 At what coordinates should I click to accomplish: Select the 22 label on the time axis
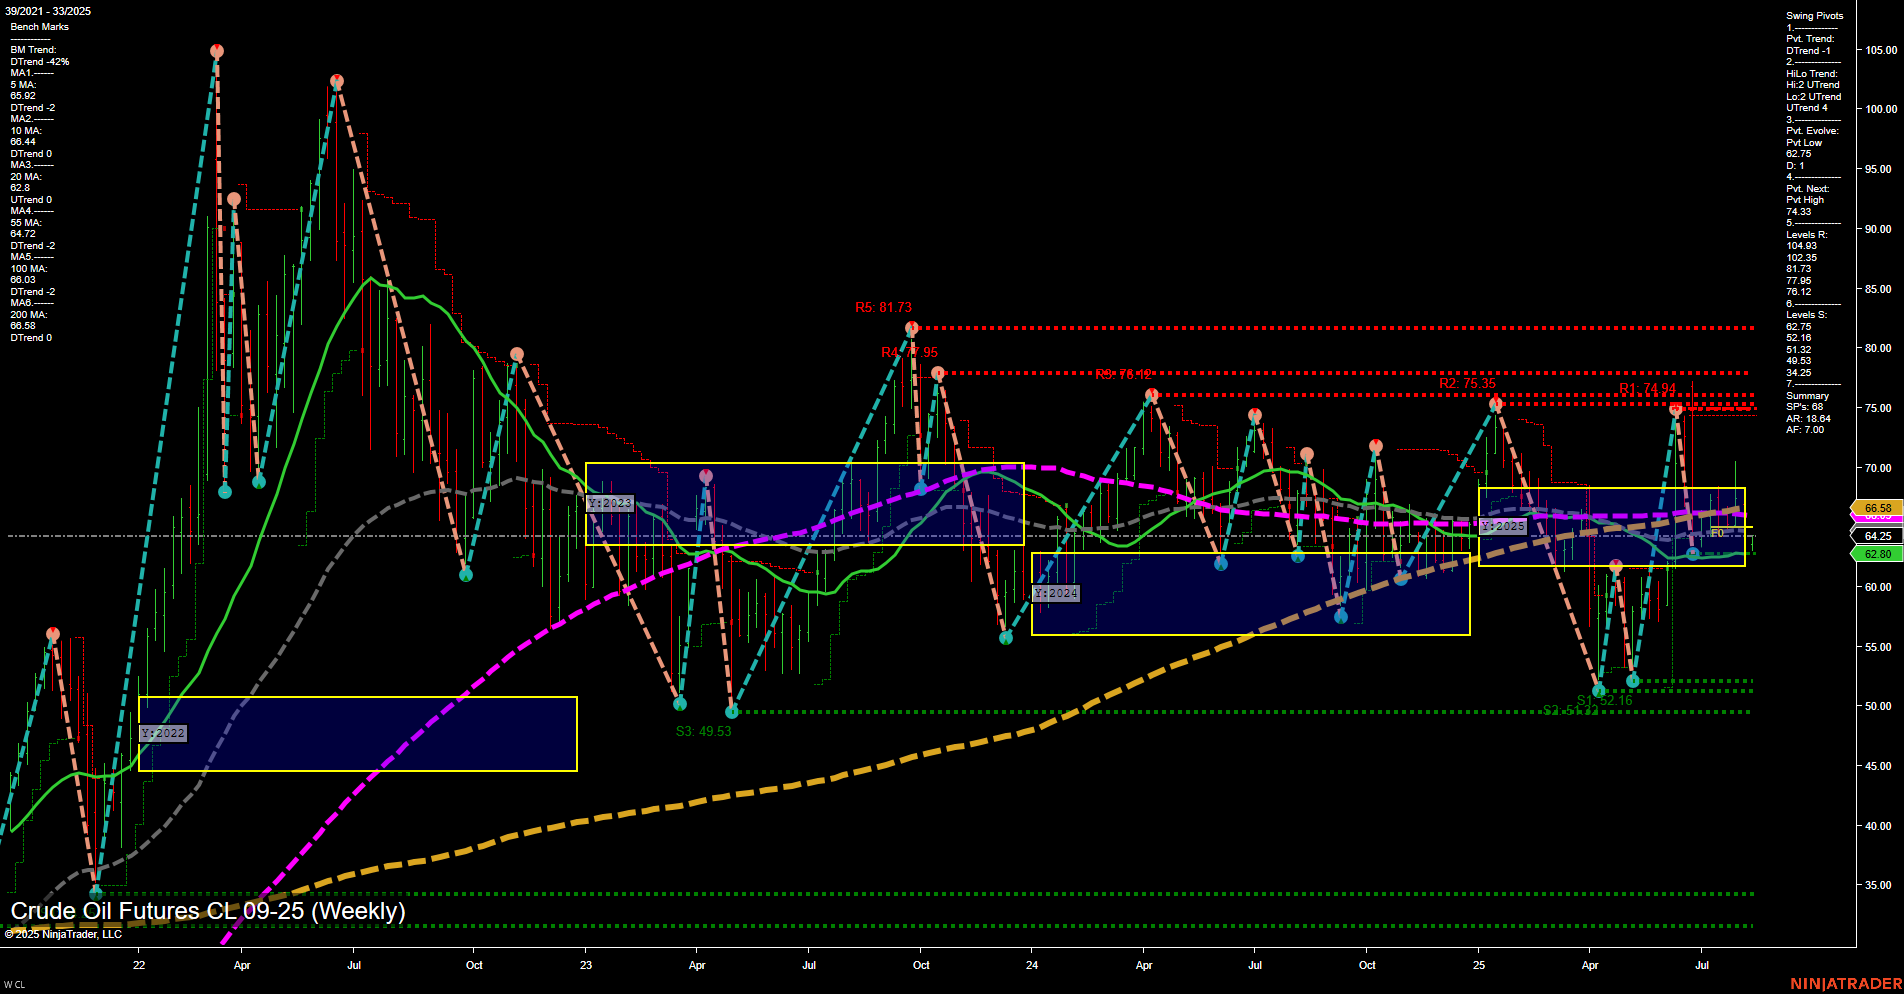(139, 966)
